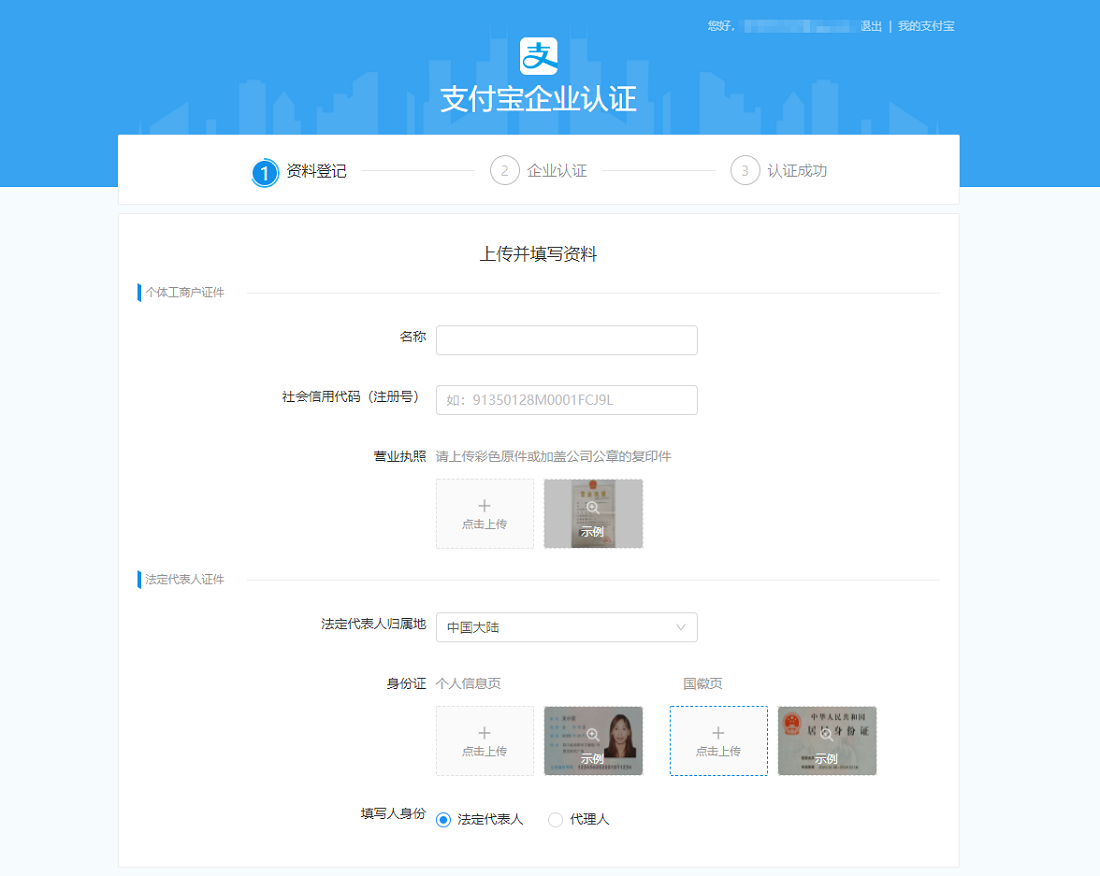Viewport: 1100px width, 876px height.
Task: Select the 法定代表人 radio button
Action: pos(443,819)
